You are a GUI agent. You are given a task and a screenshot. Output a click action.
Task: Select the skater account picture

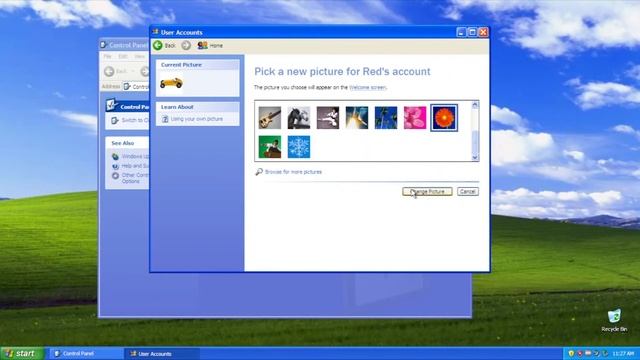(270, 147)
